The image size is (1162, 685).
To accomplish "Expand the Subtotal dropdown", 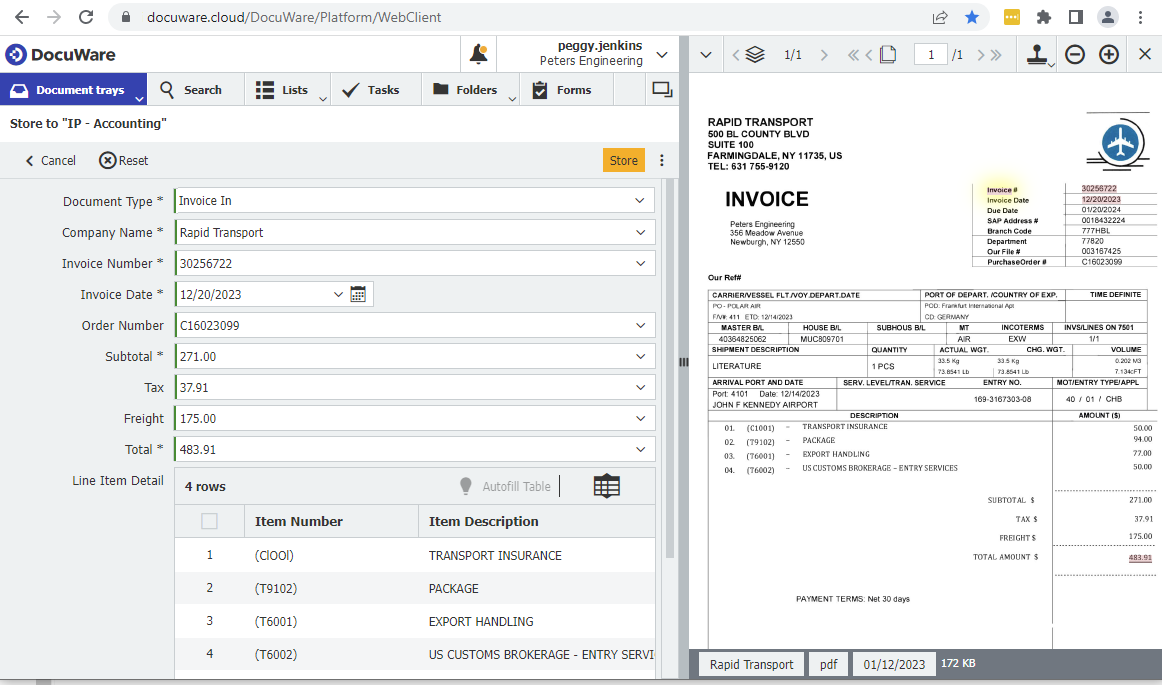I will pos(640,357).
